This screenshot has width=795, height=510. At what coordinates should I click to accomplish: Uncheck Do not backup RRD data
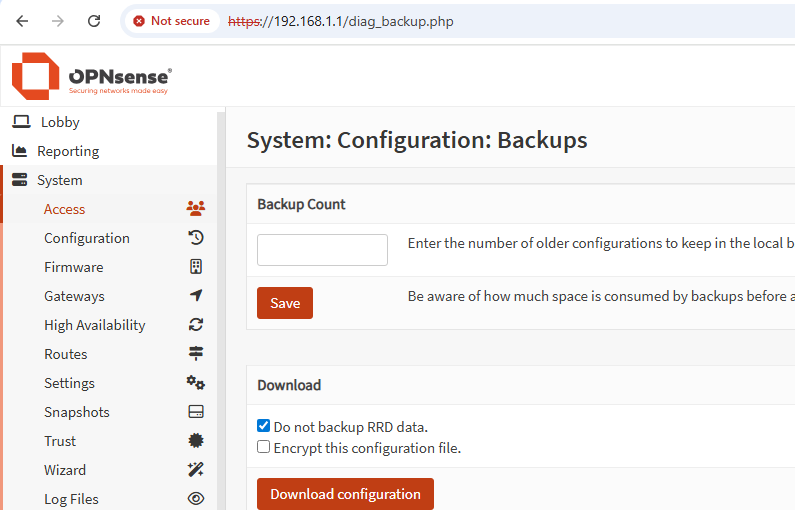[263, 425]
